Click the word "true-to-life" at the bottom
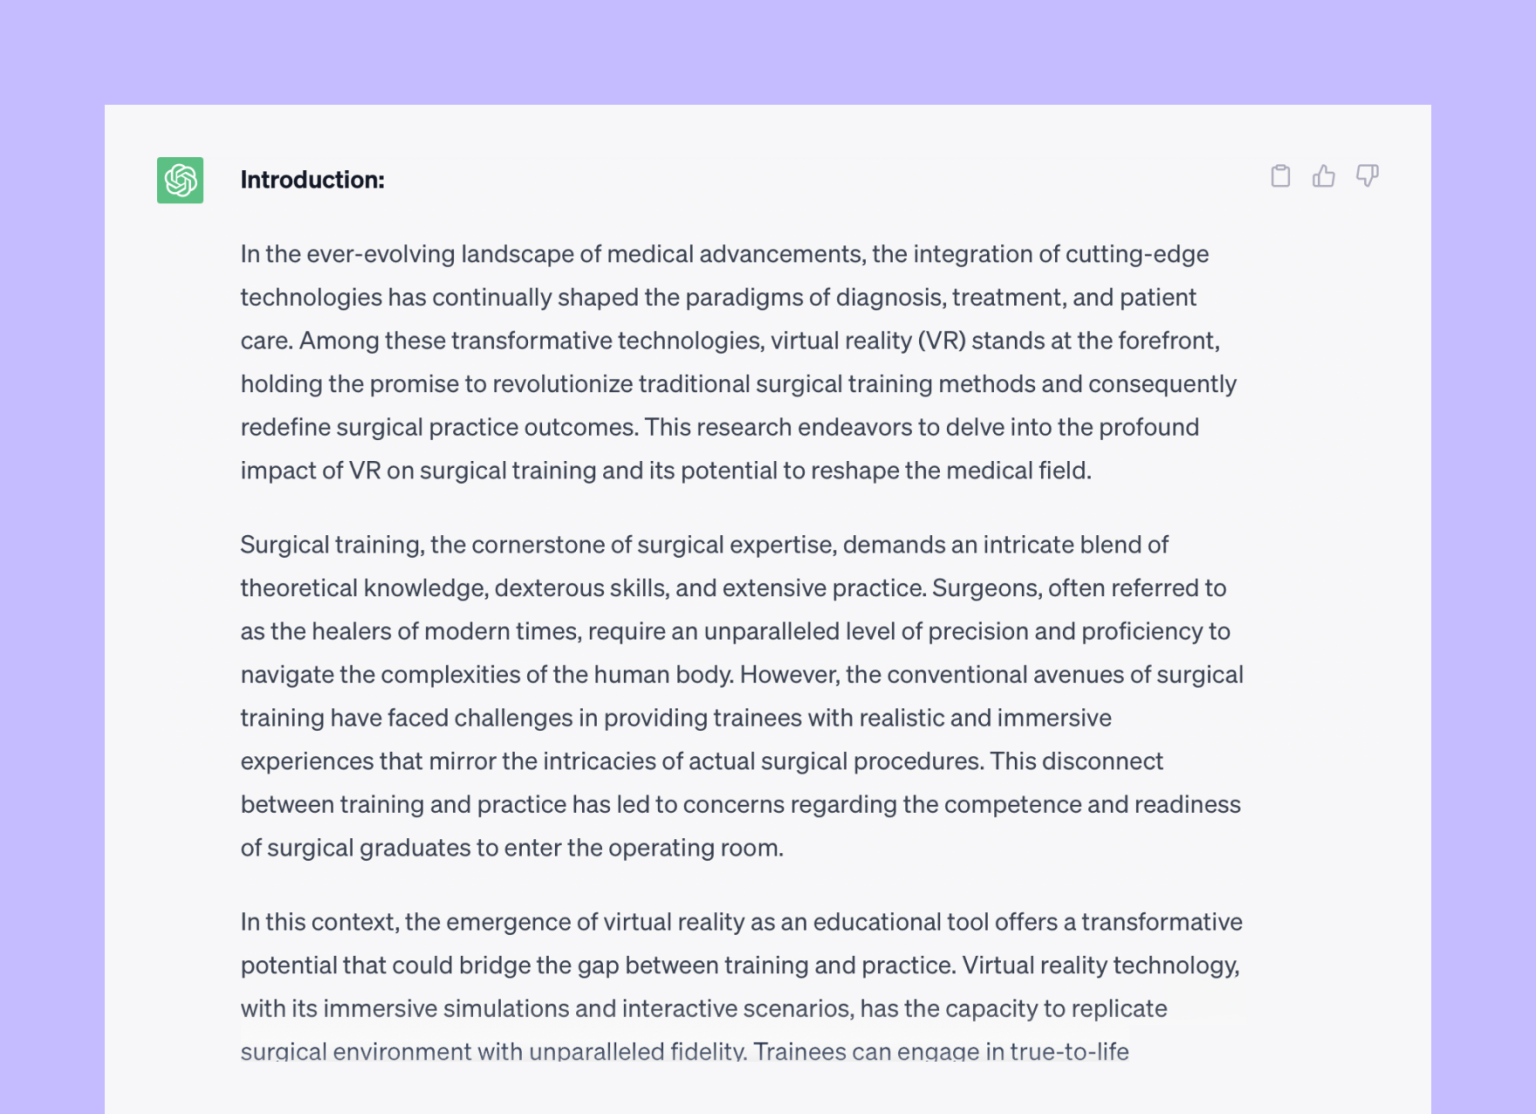Screen dimensions: 1536x1114 pyautogui.click(x=1069, y=1051)
